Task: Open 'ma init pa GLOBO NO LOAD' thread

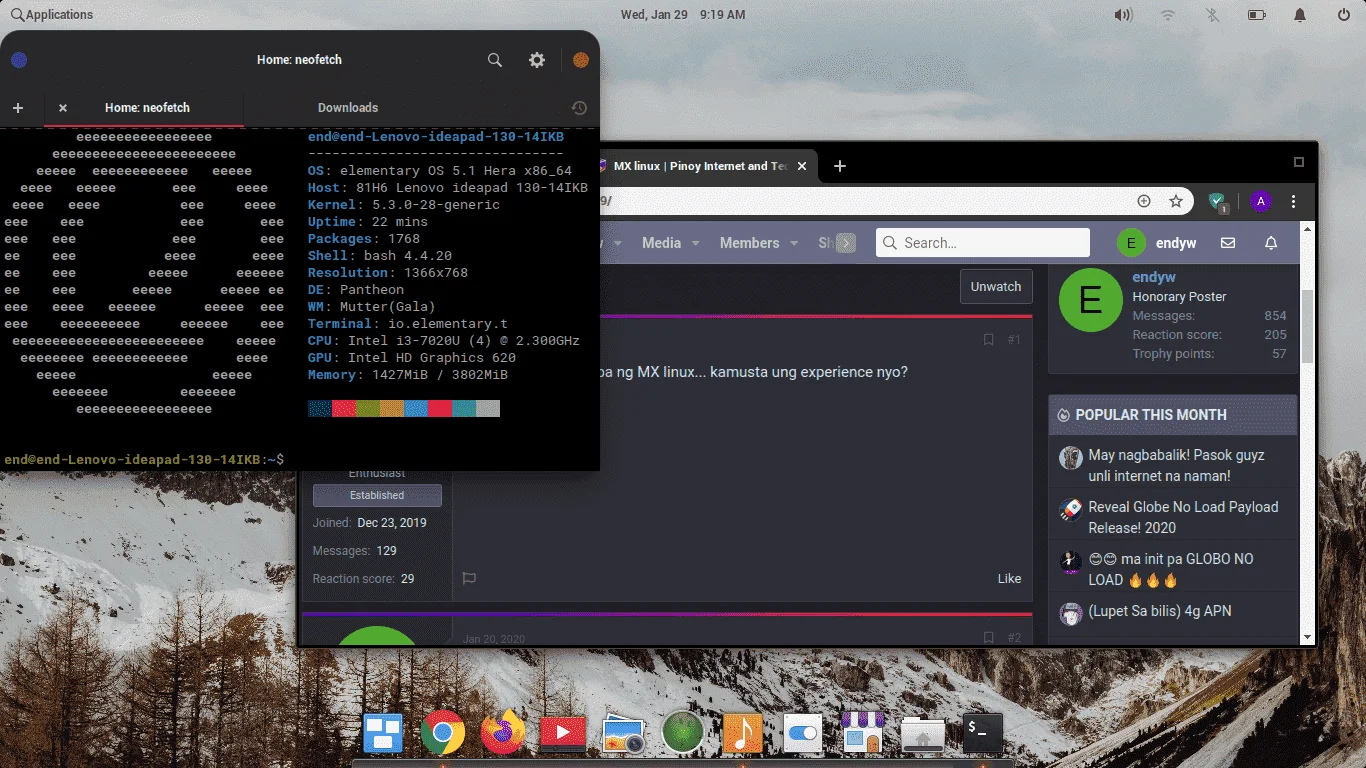Action: pos(1170,569)
